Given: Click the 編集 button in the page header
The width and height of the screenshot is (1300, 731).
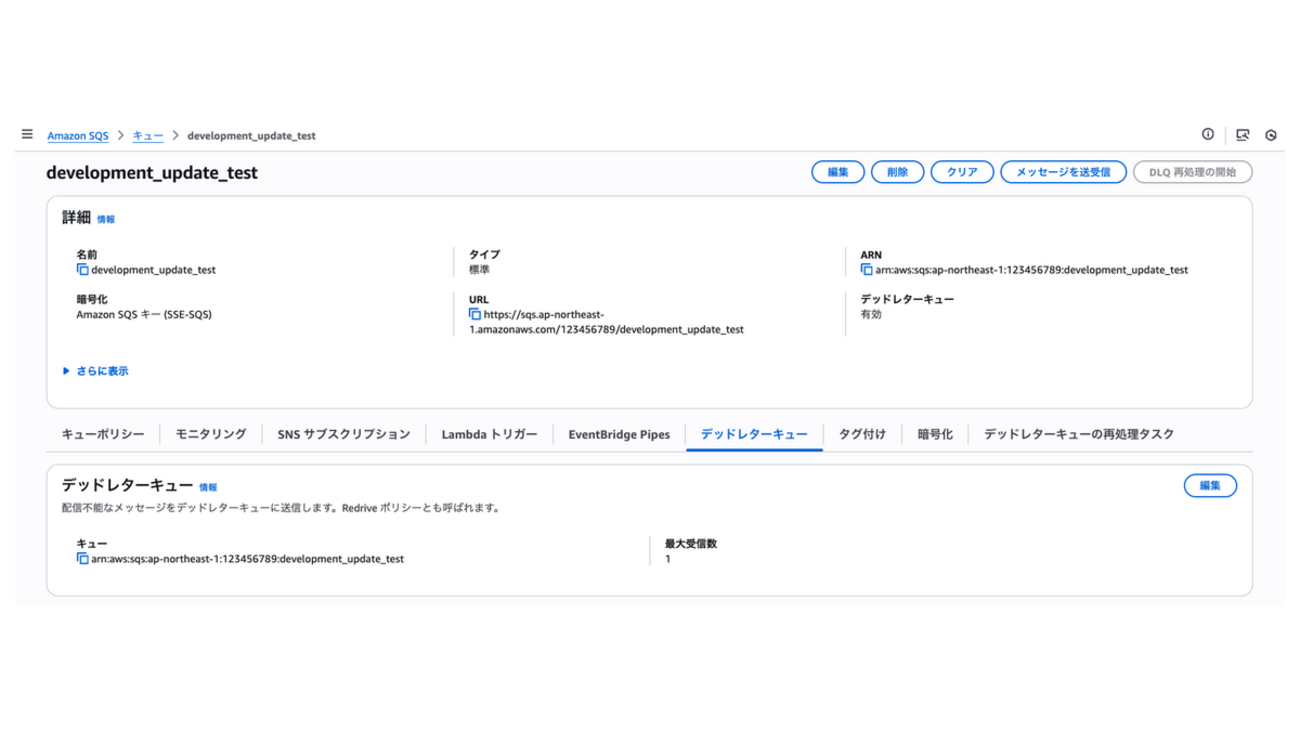Looking at the screenshot, I should pyautogui.click(x=838, y=172).
